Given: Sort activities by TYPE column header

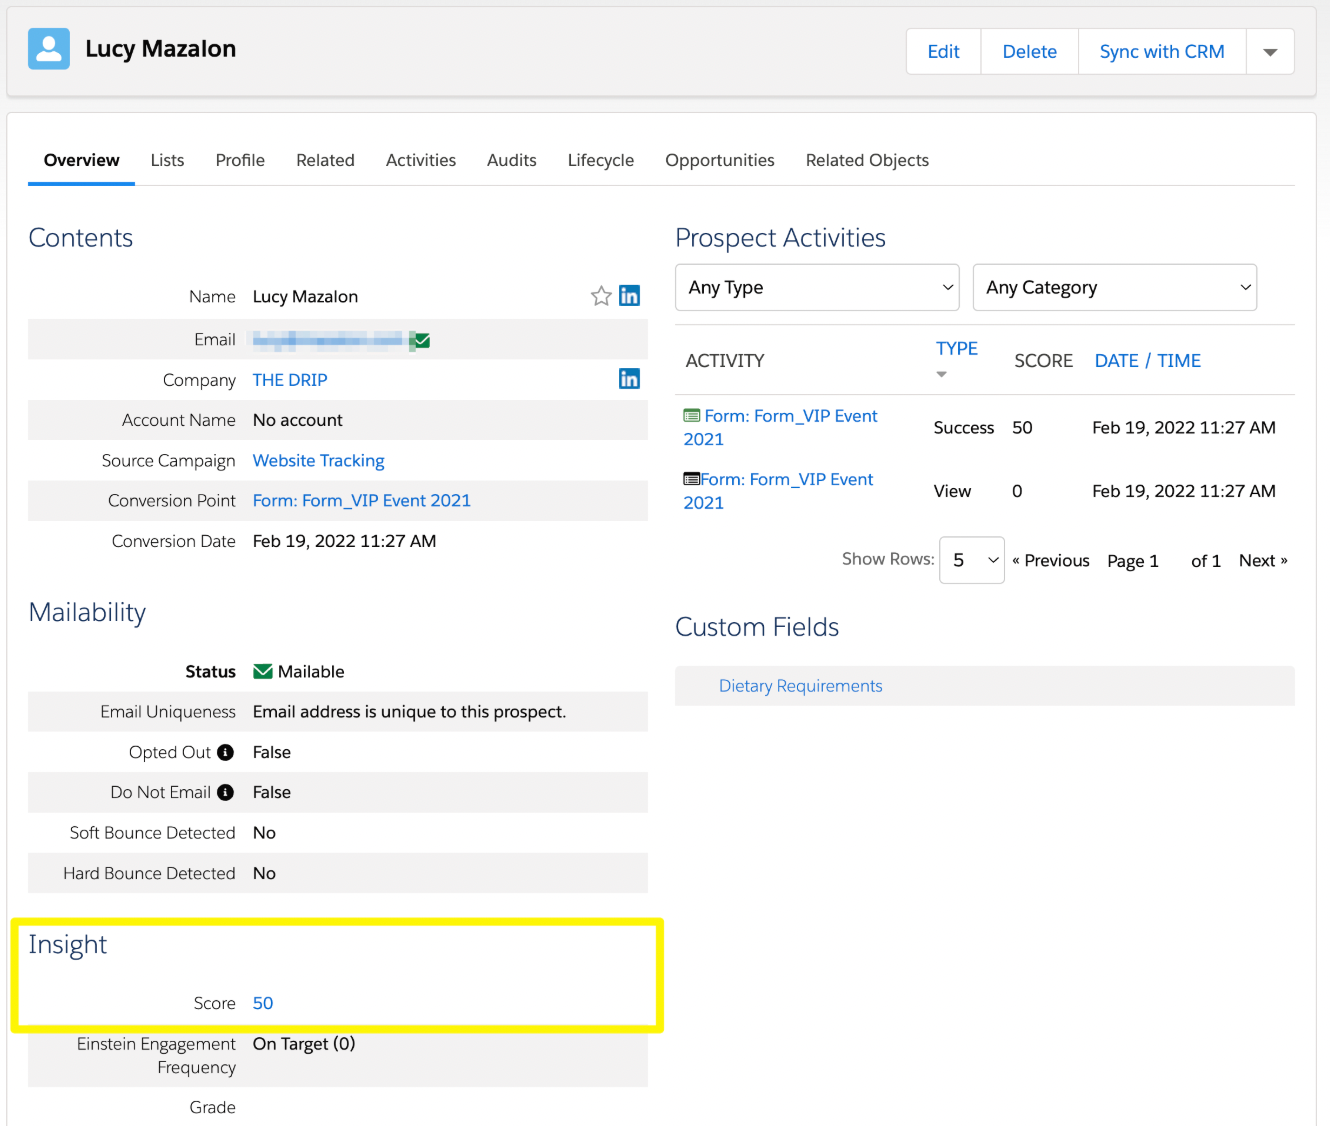Looking at the screenshot, I should click(957, 348).
